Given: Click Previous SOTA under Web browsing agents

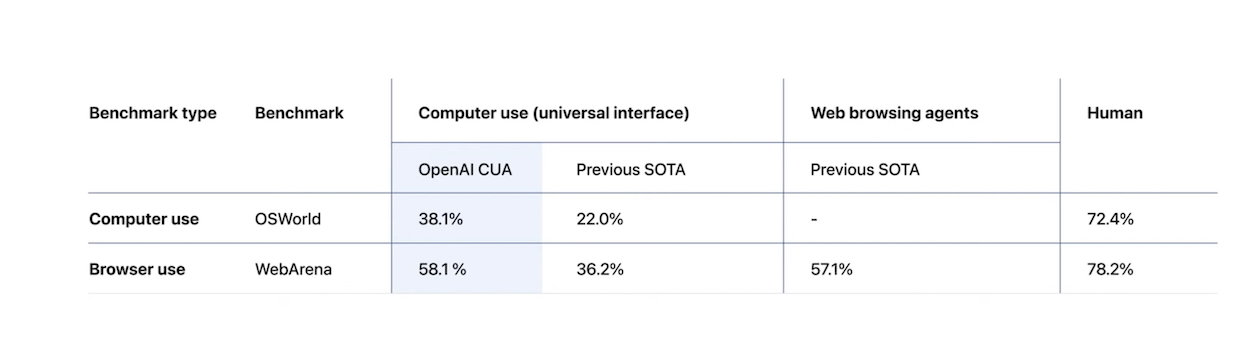Looking at the screenshot, I should [x=865, y=169].
